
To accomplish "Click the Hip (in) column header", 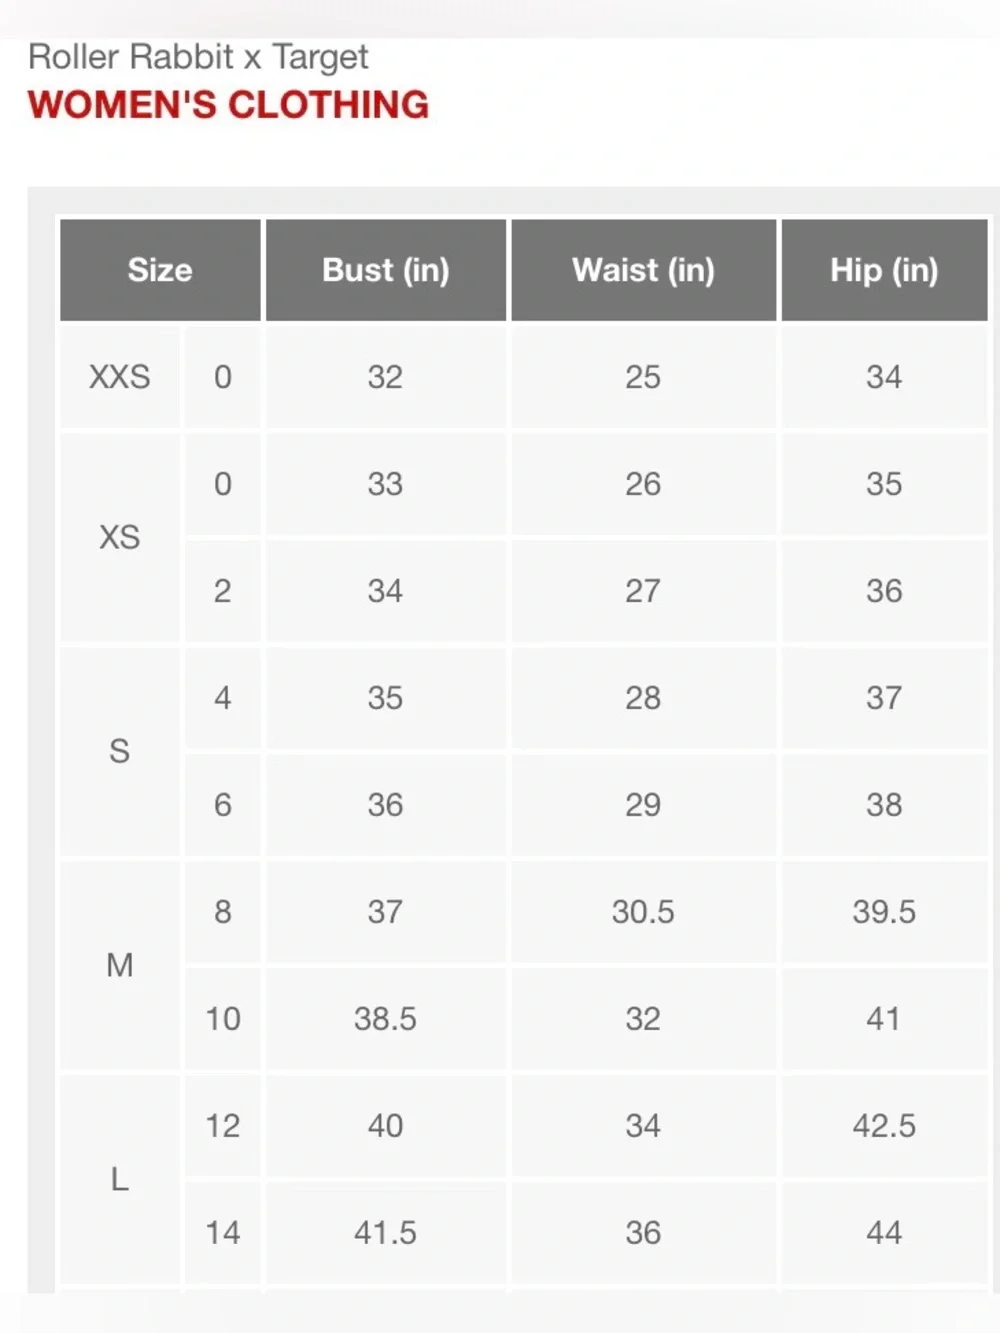I will coord(884,270).
